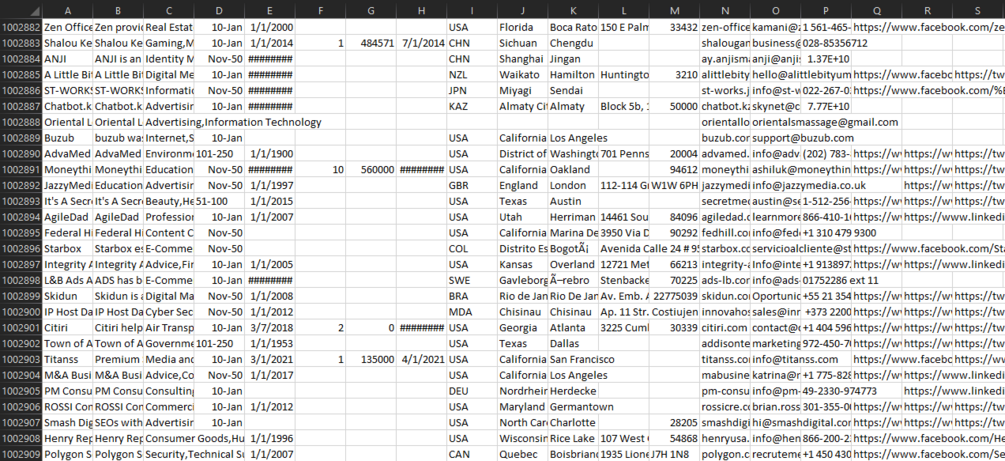Viewport: 1005px width, 461px height.
Task: Click the Sichuan region cell
Action: [x=522, y=44]
